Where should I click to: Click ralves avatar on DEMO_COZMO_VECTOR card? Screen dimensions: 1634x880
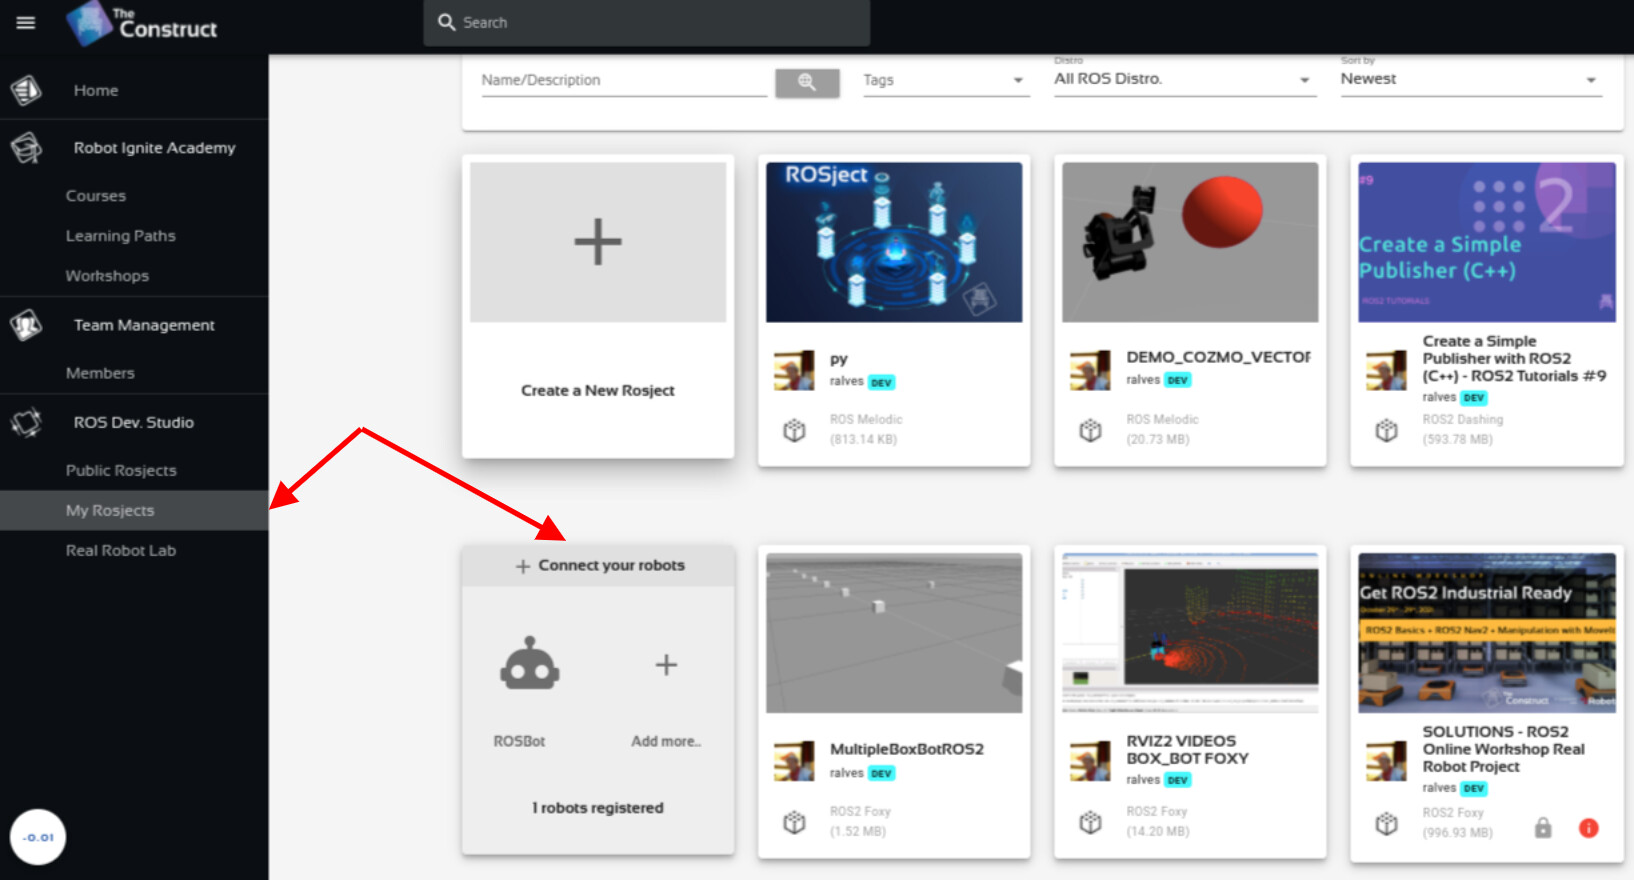tap(1090, 370)
